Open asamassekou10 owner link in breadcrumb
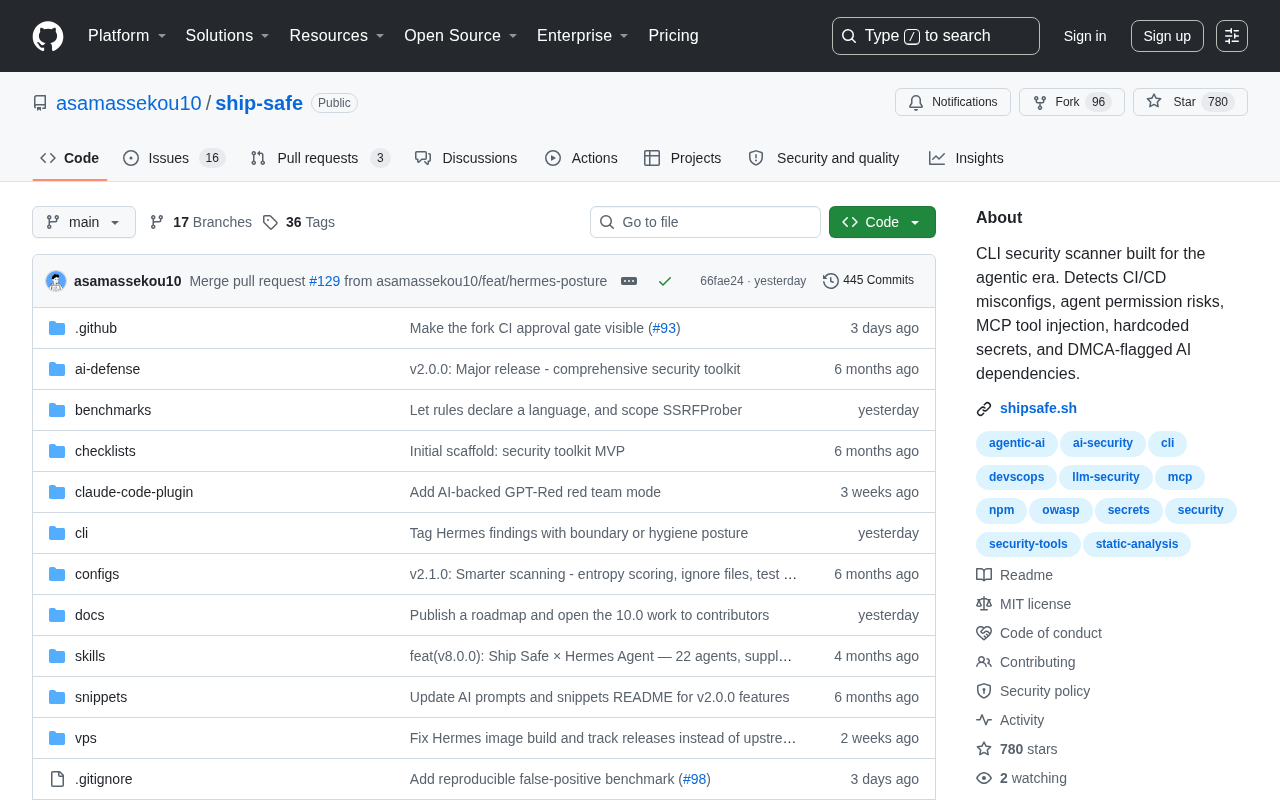1280x800 pixels. tap(129, 103)
